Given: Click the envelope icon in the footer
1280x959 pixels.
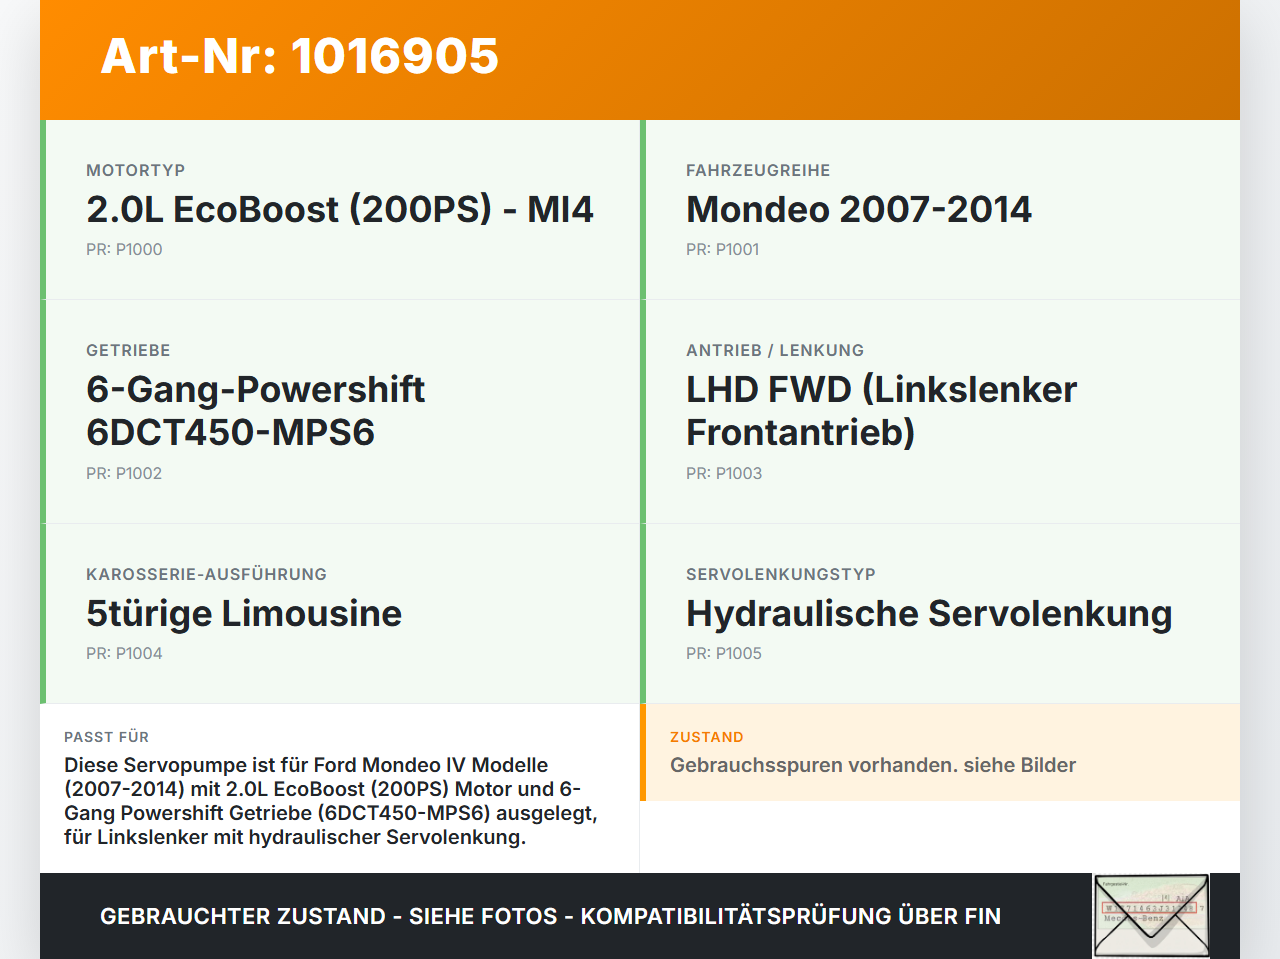Looking at the screenshot, I should (x=1151, y=916).
